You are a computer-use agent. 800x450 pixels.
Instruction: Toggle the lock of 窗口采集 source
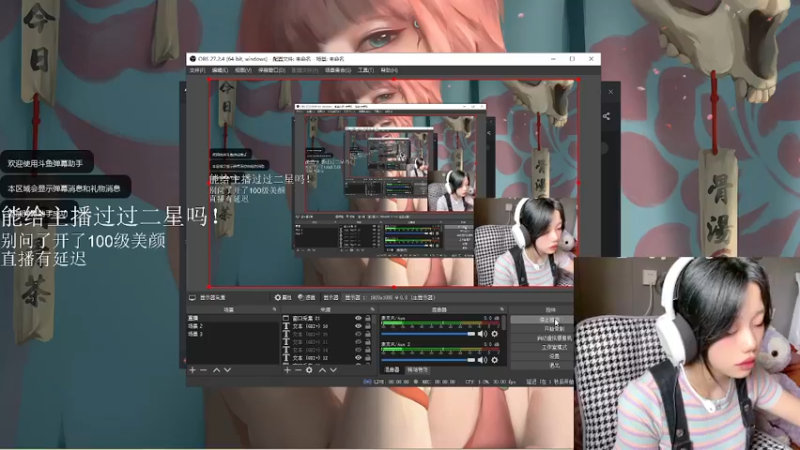(367, 318)
